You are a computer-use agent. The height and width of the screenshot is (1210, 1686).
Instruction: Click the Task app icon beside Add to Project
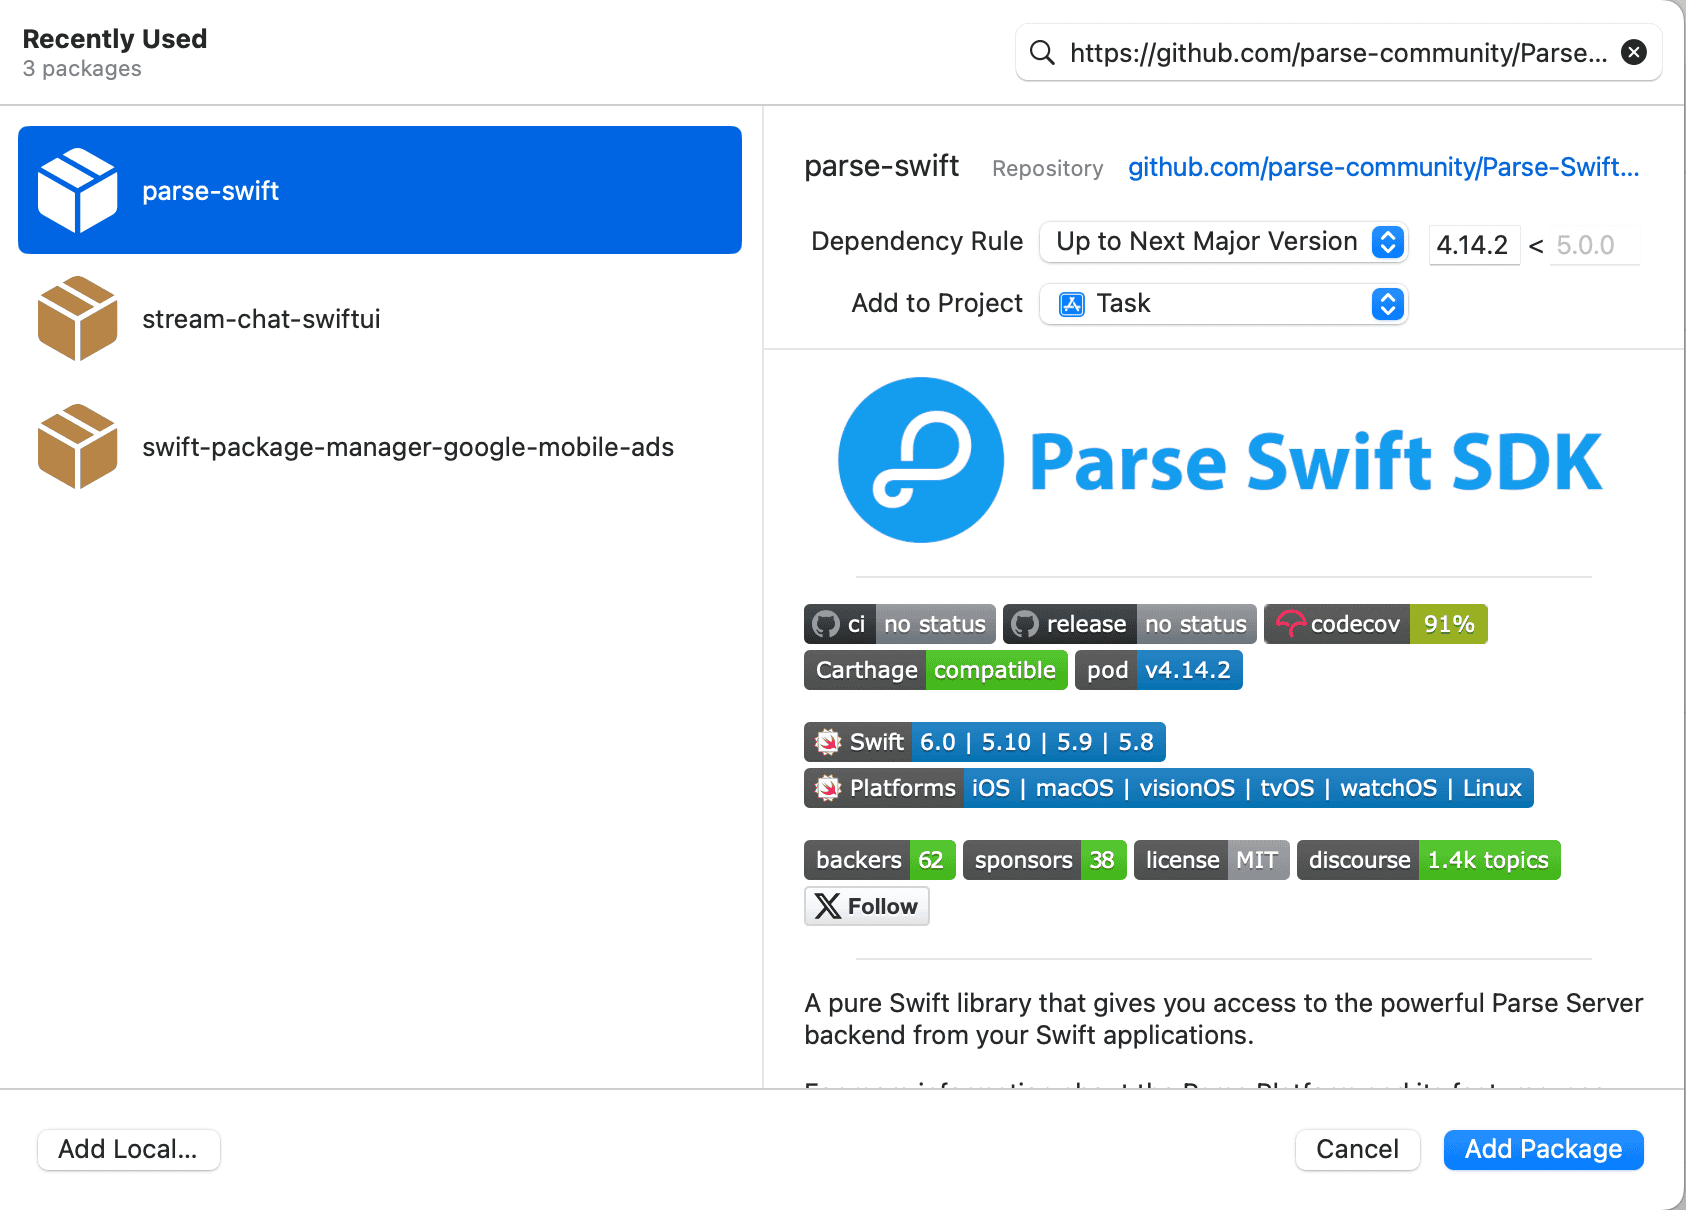click(1071, 303)
